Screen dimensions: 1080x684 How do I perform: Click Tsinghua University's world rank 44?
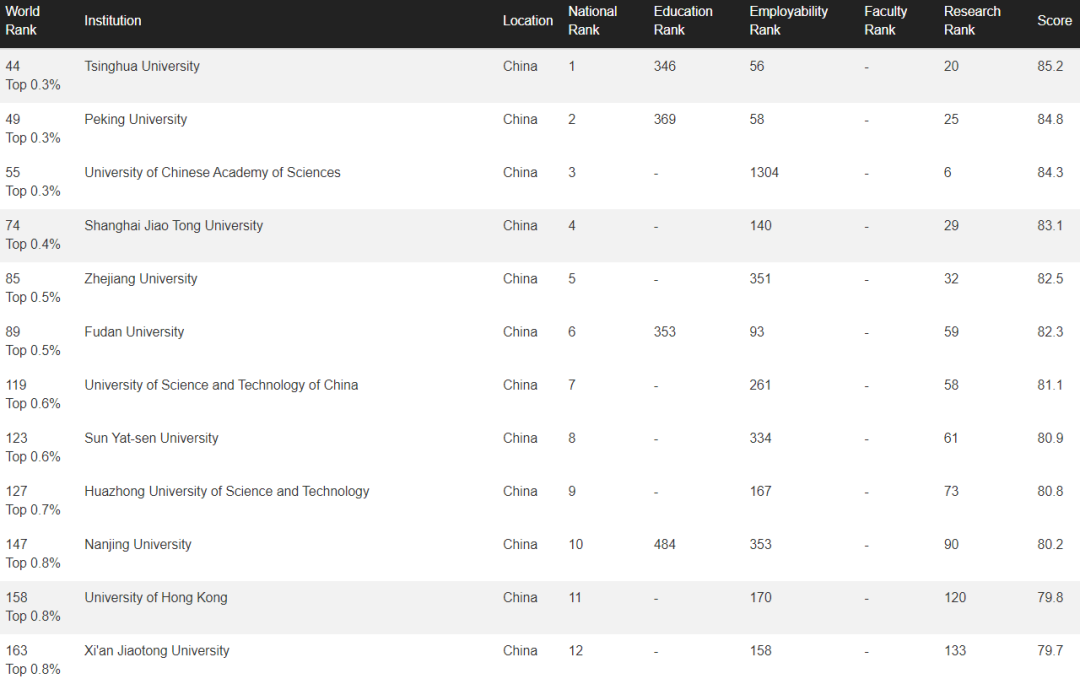[x=13, y=66]
